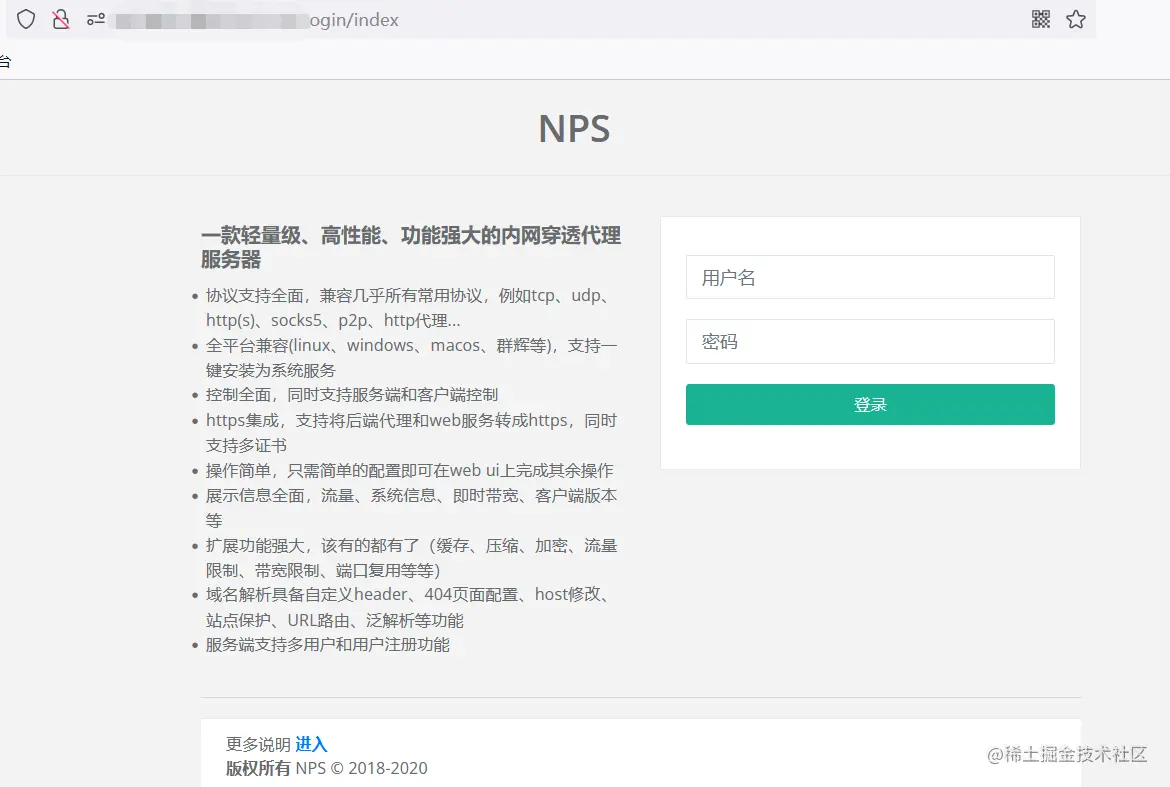Click the bullet 控制全面 server and client control
The image size is (1170, 787).
pos(351,395)
